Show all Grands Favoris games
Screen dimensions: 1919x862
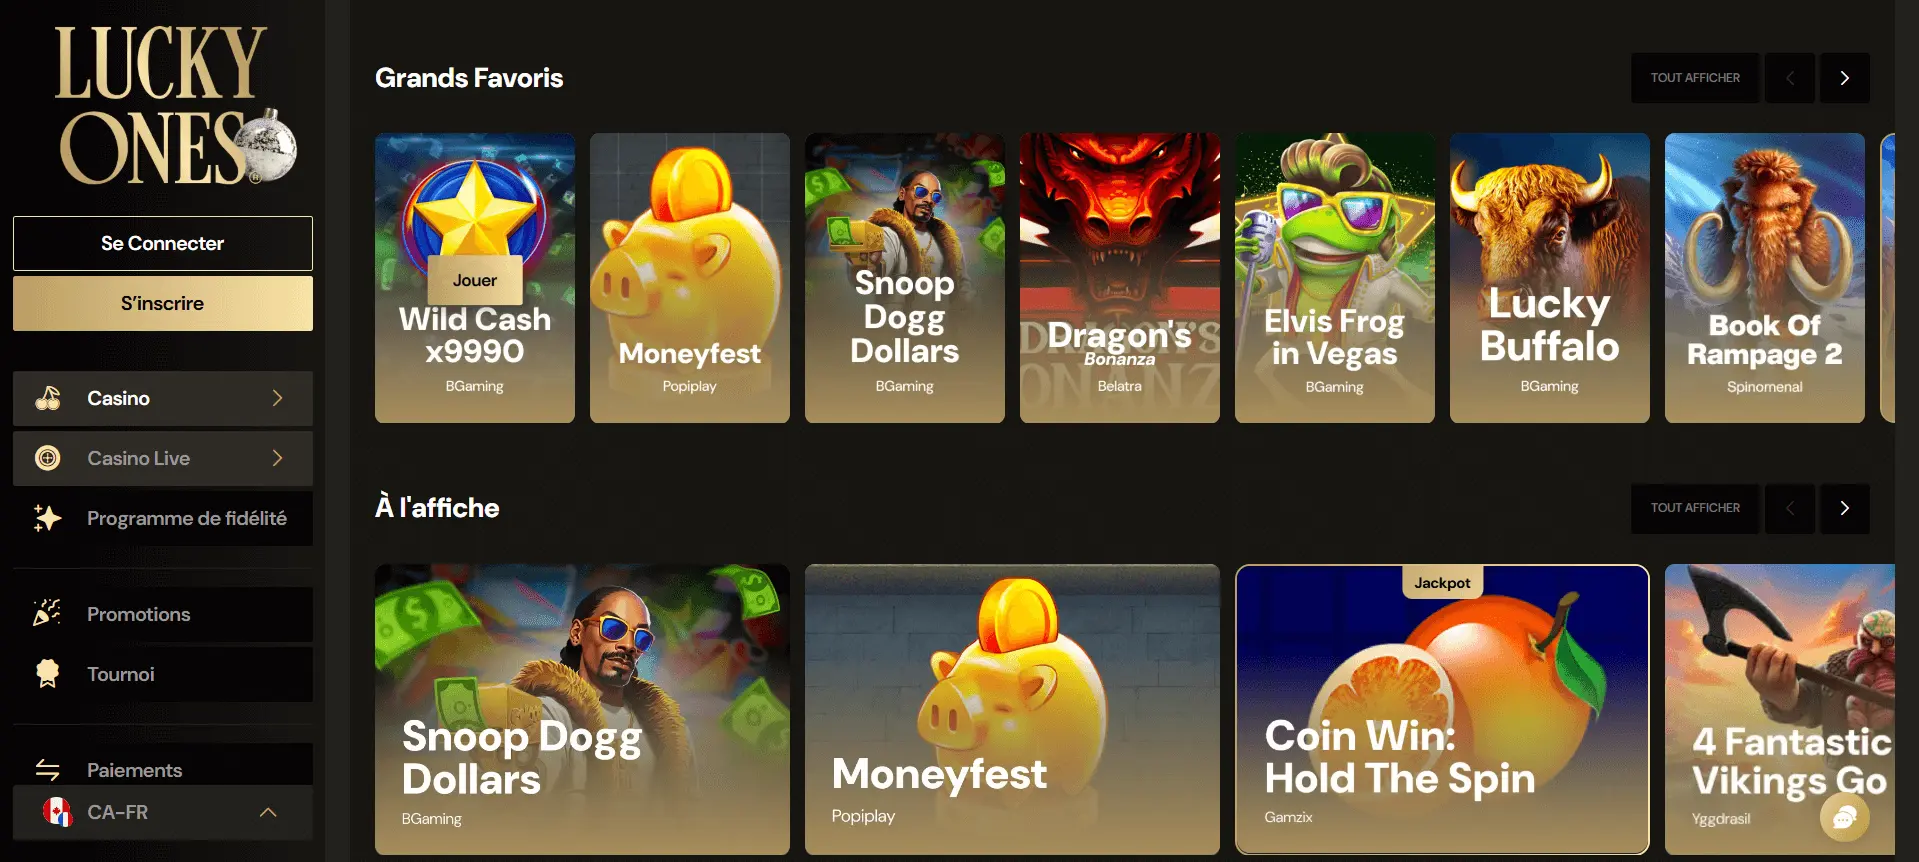(x=1695, y=78)
